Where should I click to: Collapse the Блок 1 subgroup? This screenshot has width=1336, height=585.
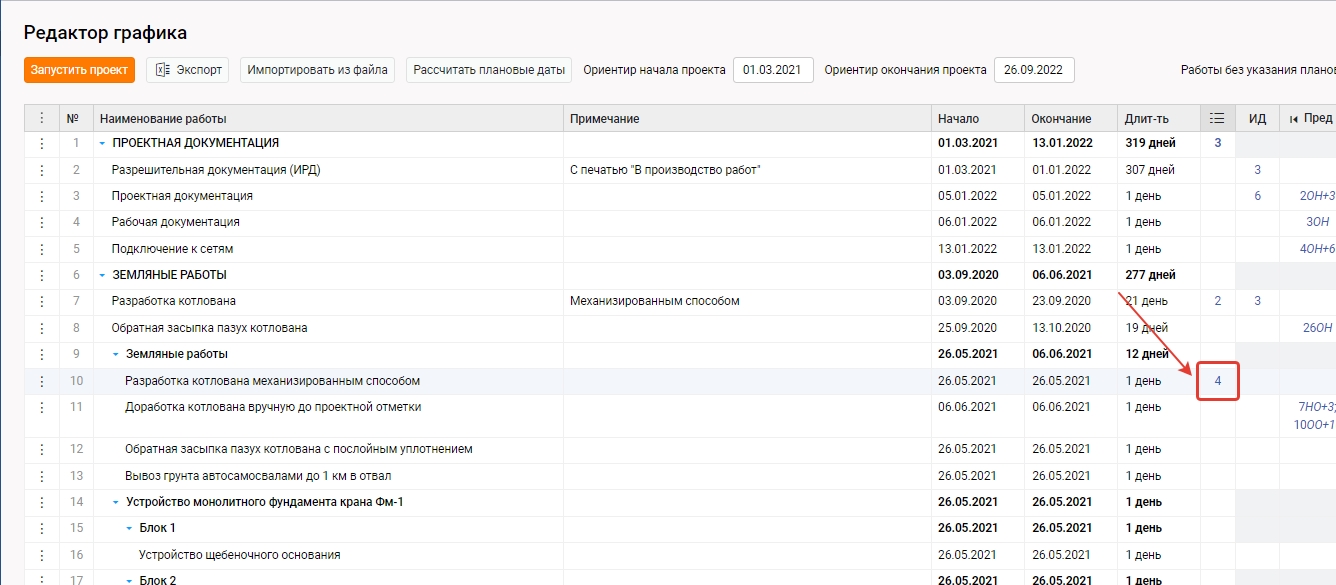tap(129, 528)
